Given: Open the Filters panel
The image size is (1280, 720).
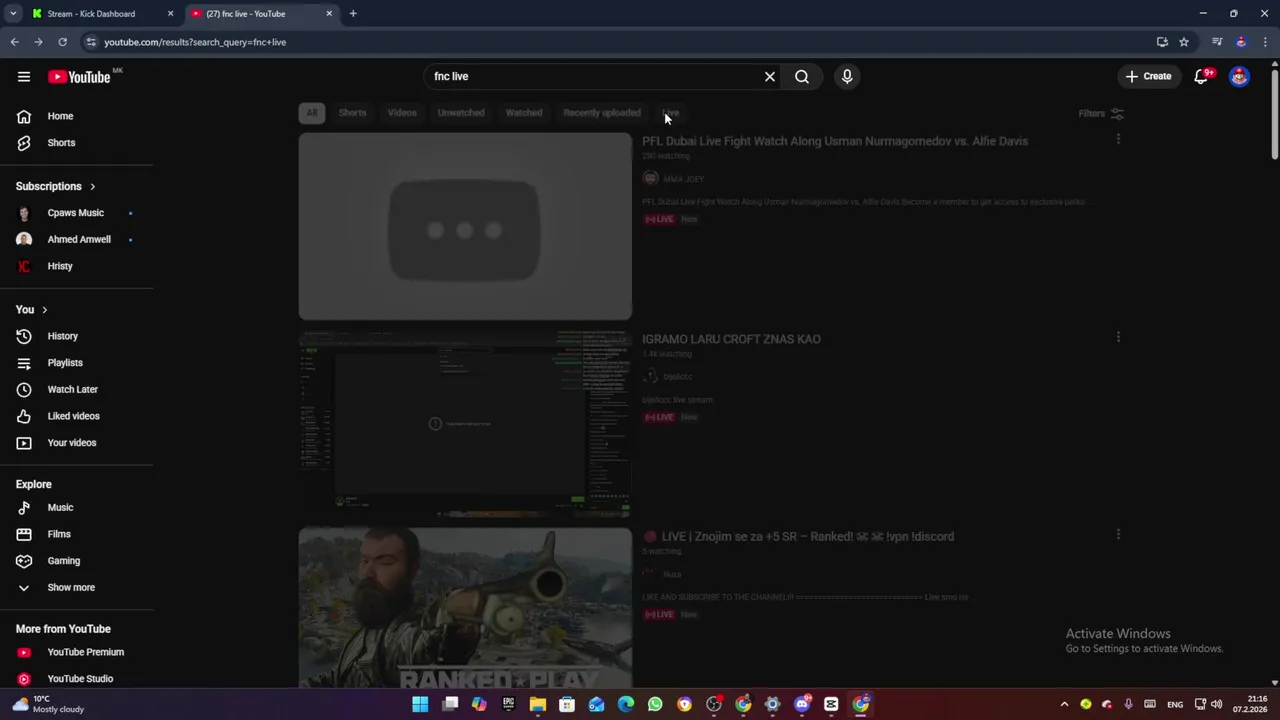Looking at the screenshot, I should click(1101, 113).
